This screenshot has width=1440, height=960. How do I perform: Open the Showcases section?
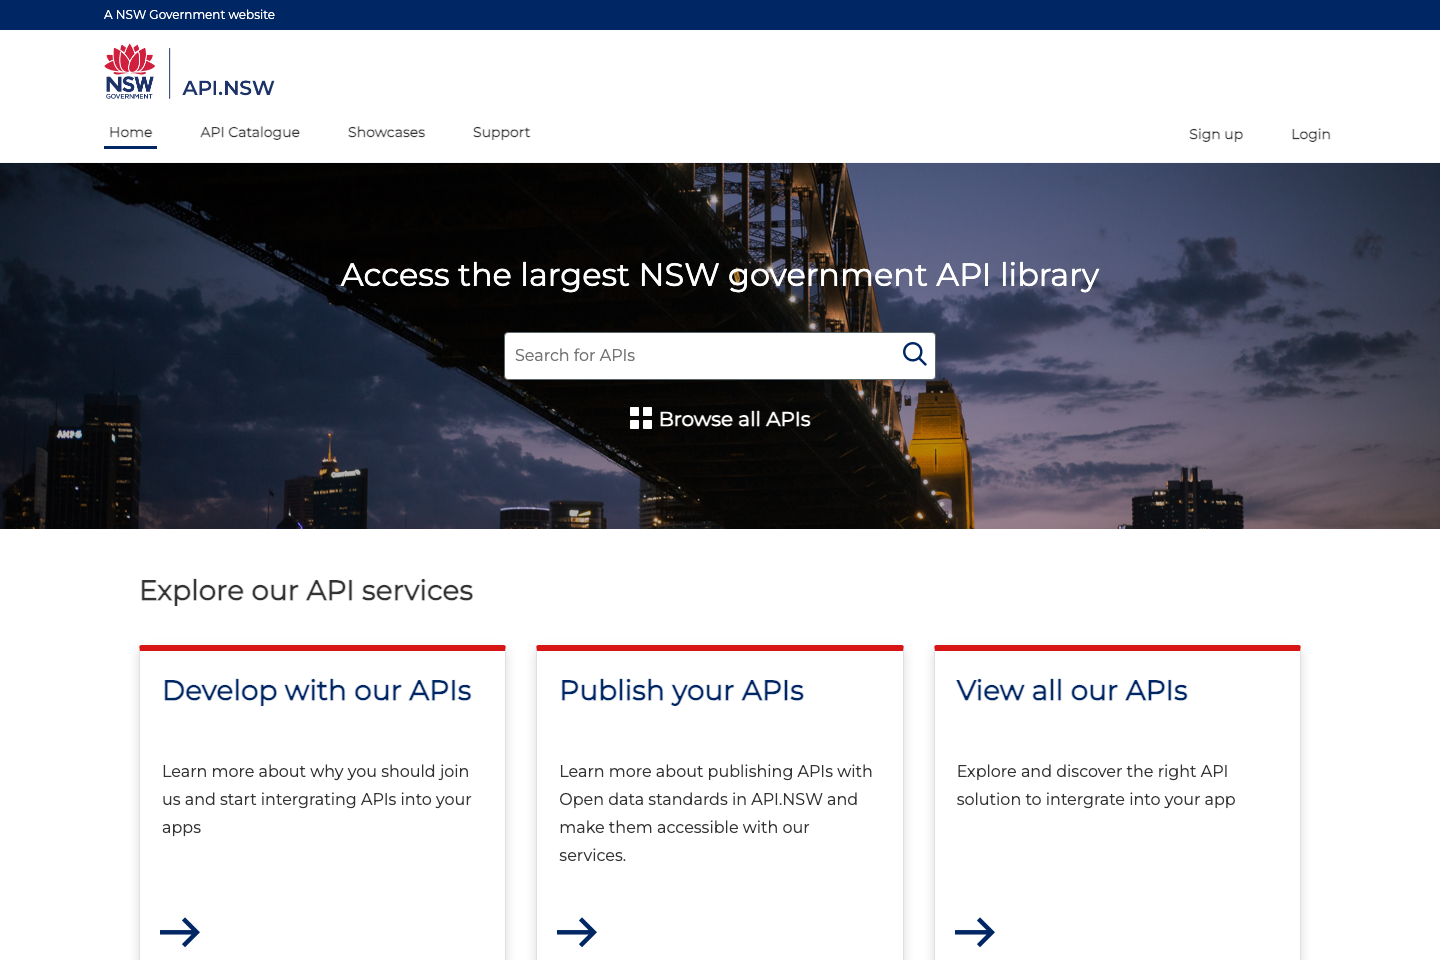386,132
